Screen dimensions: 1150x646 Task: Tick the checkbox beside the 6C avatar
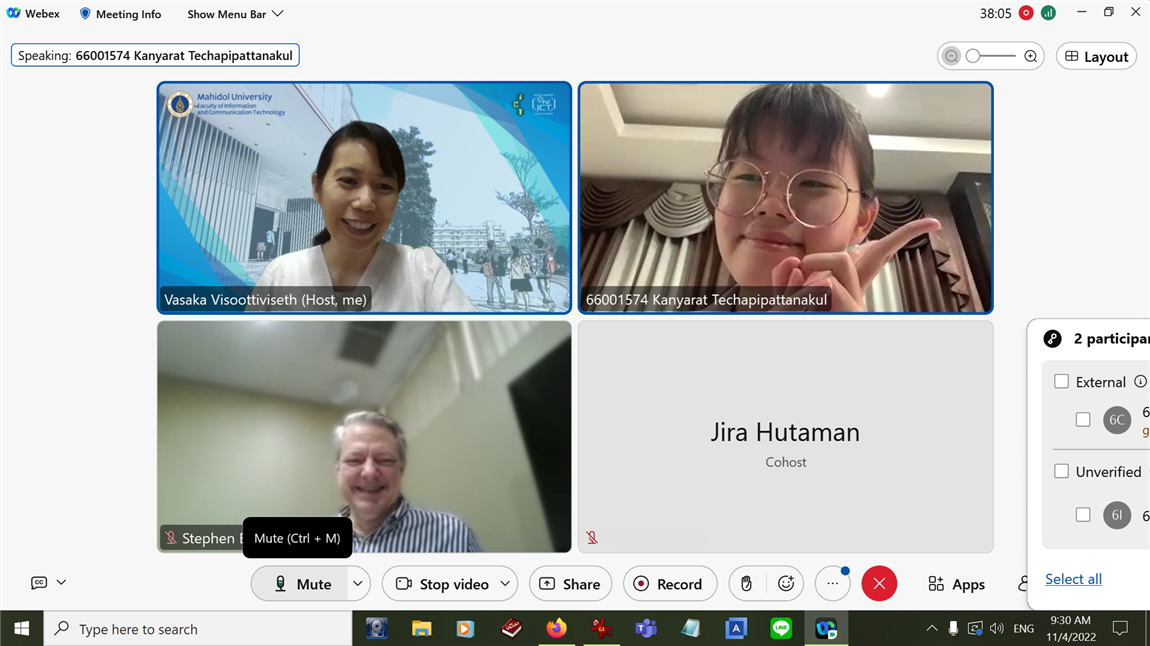1083,420
